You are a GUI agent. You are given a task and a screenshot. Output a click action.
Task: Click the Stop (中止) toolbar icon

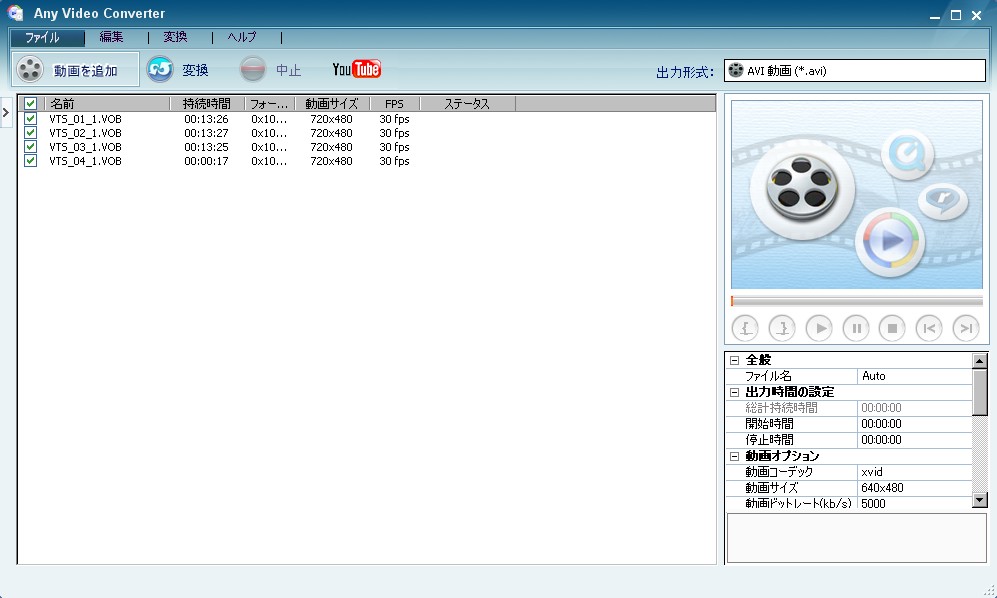pyautogui.click(x=252, y=69)
